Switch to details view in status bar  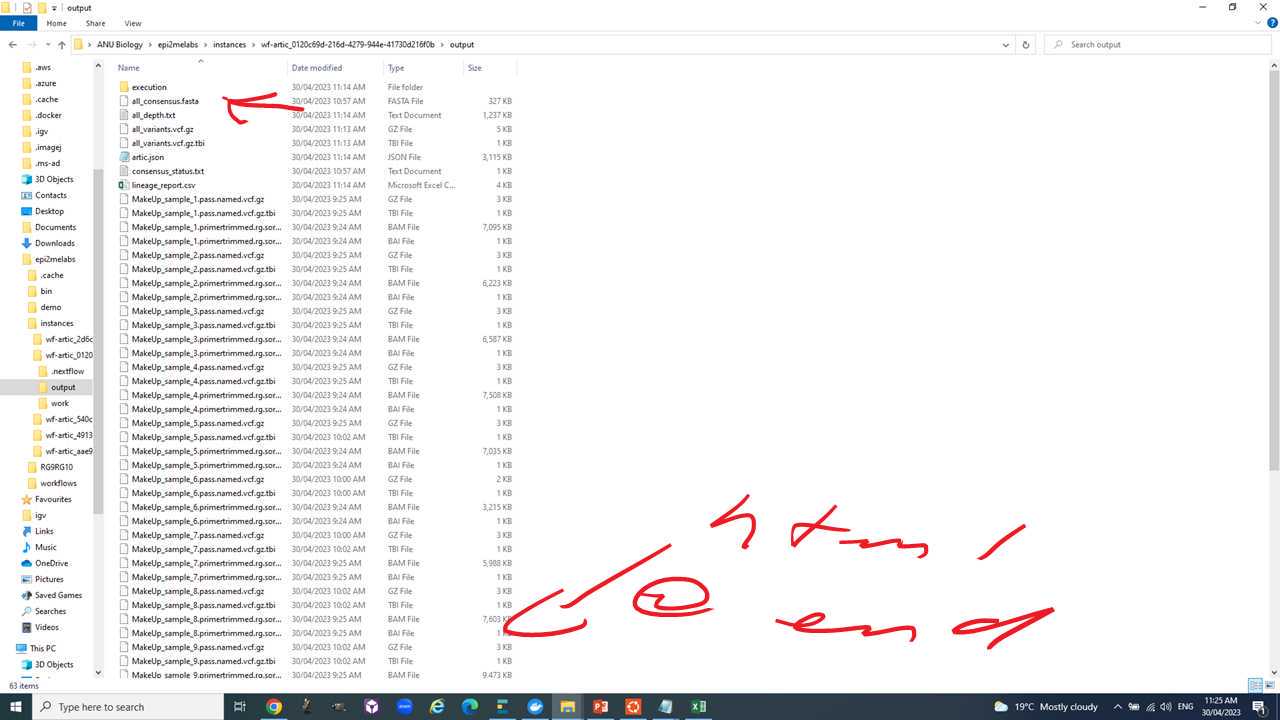click(x=1255, y=685)
